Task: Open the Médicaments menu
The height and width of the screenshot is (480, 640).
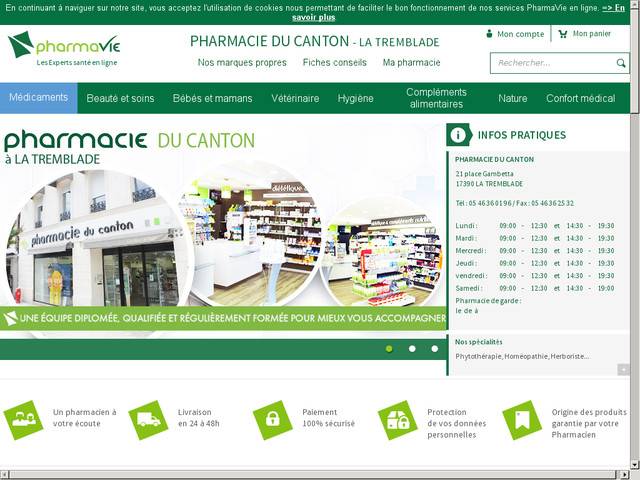Action: [x=38, y=98]
